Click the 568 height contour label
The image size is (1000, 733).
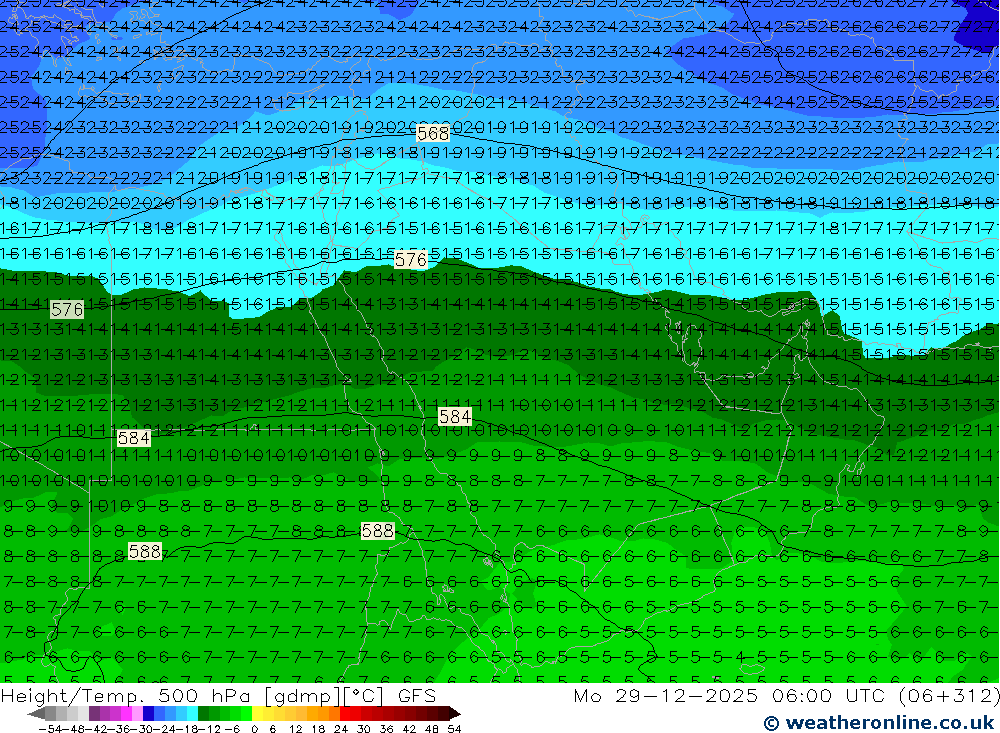point(433,133)
